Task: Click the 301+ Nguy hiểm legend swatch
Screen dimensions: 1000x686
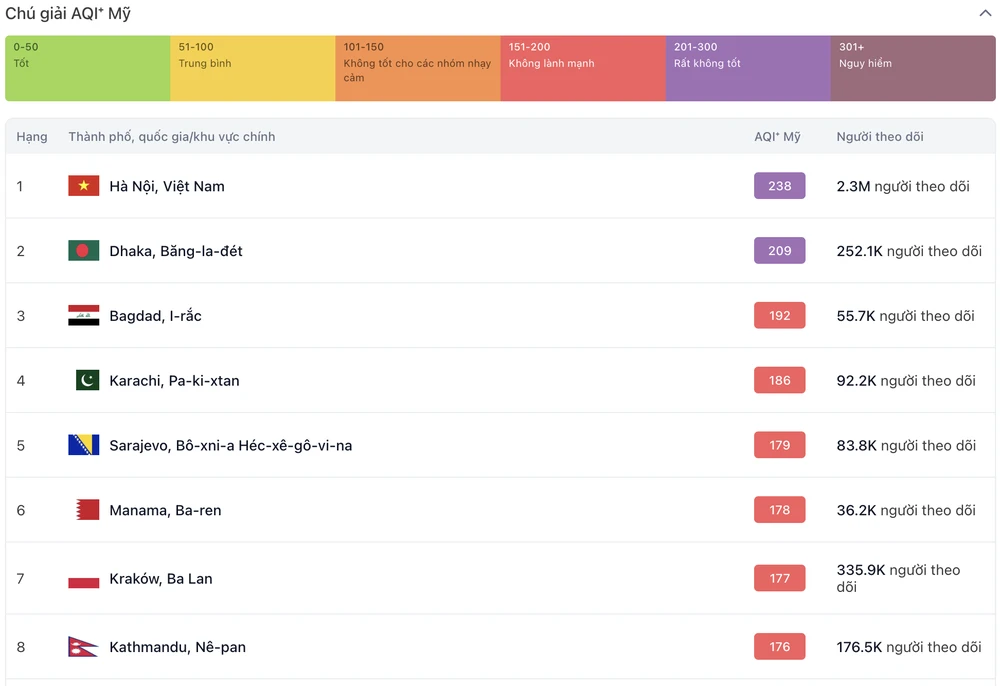Action: [913, 68]
